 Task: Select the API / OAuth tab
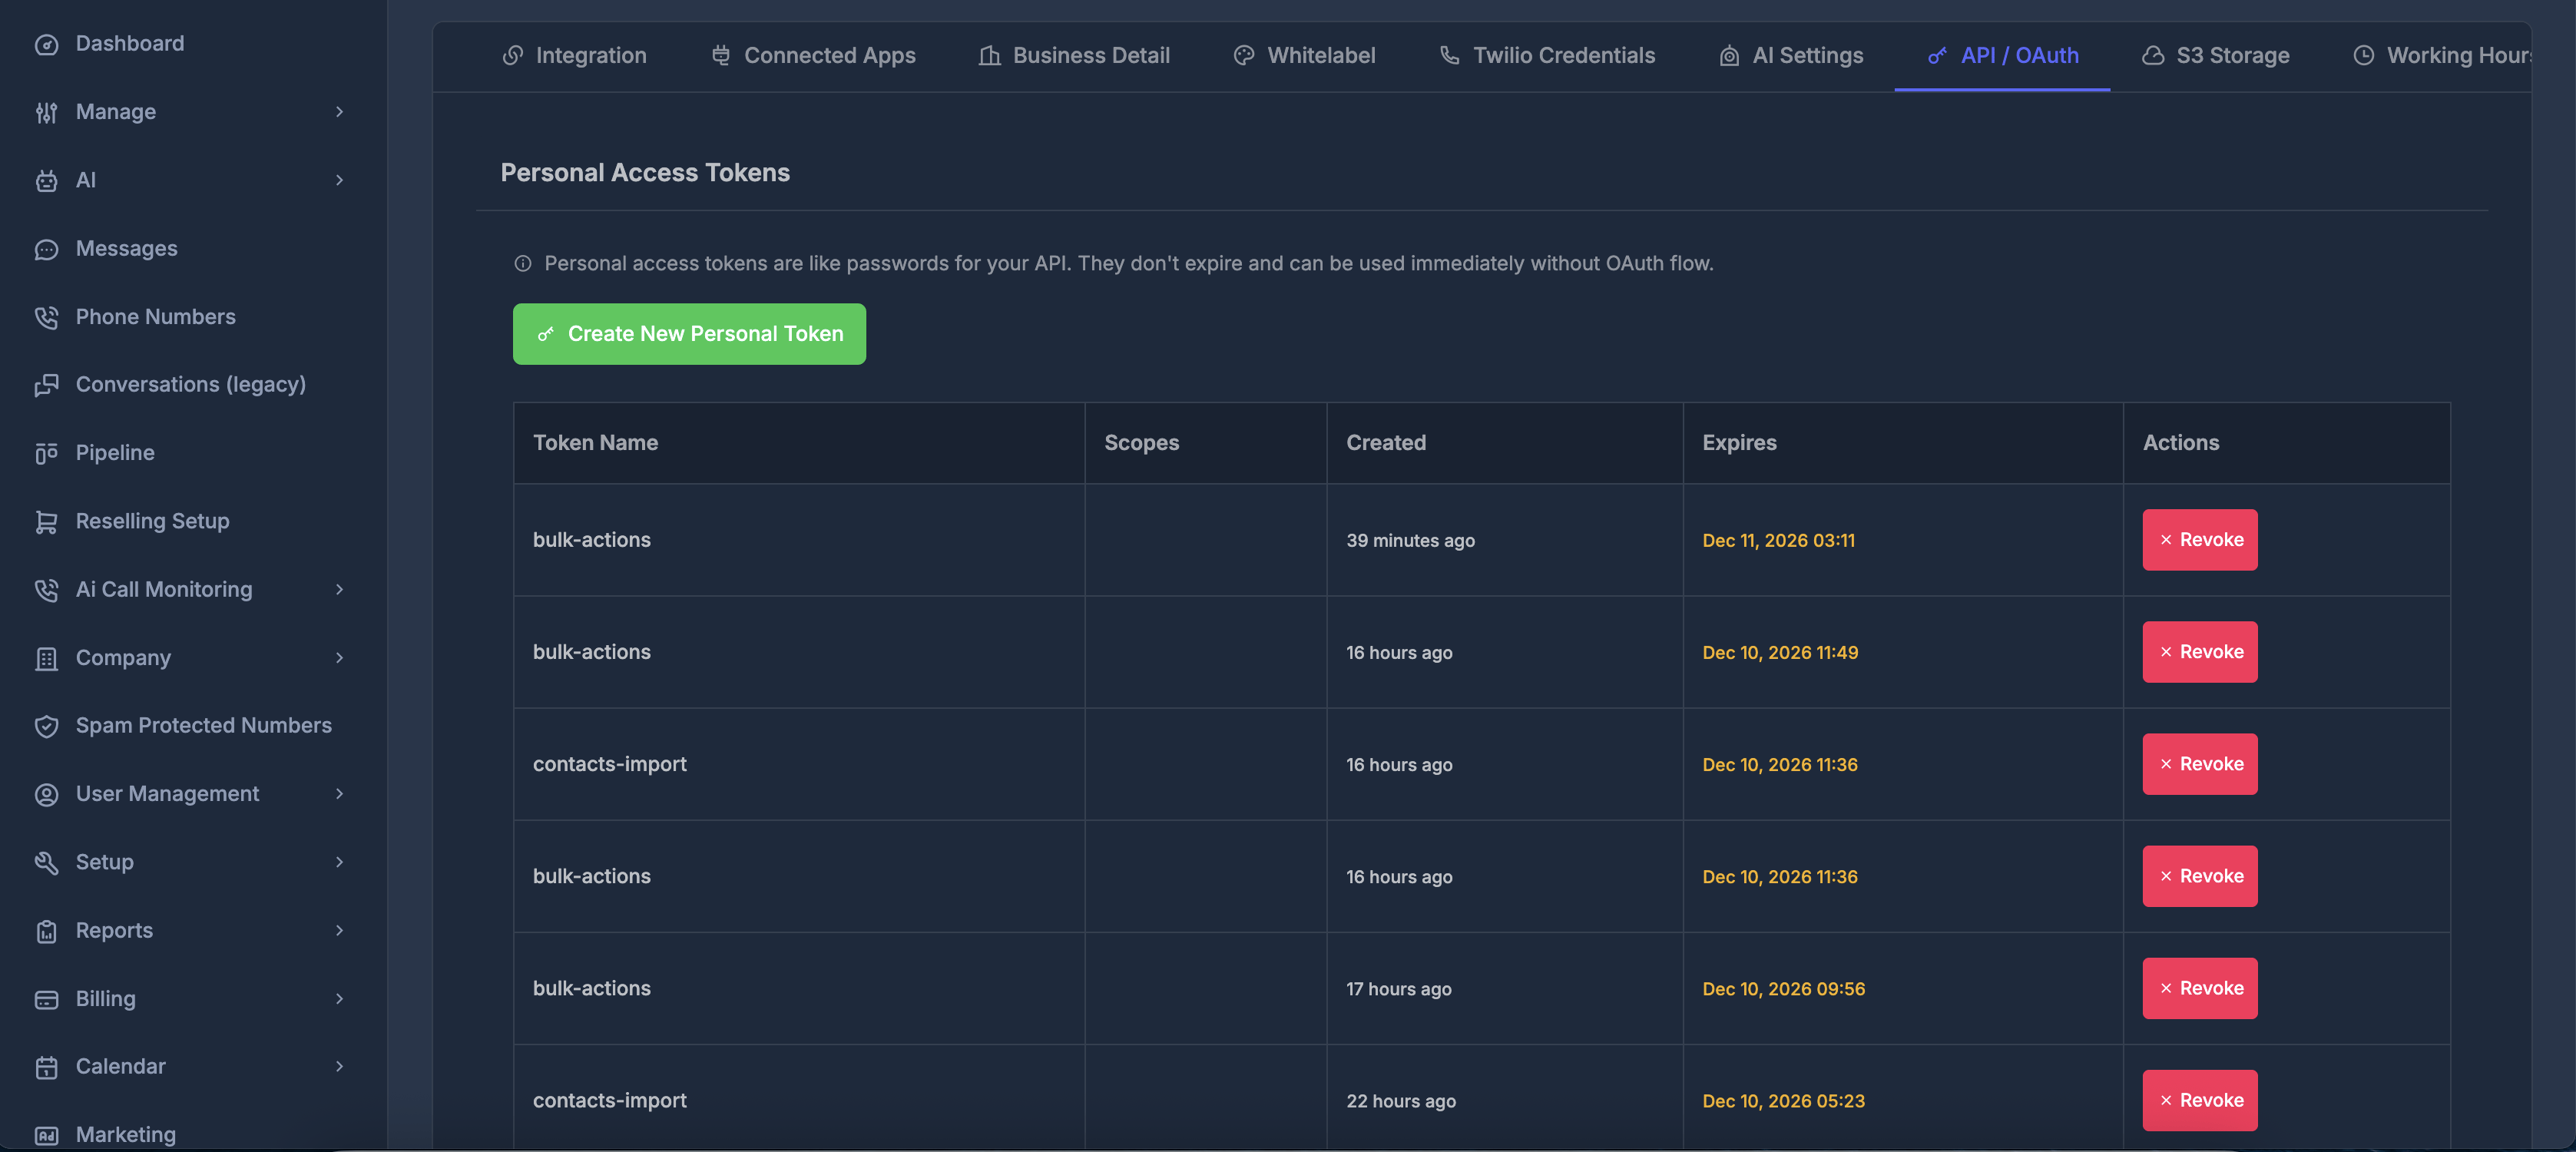click(2002, 56)
